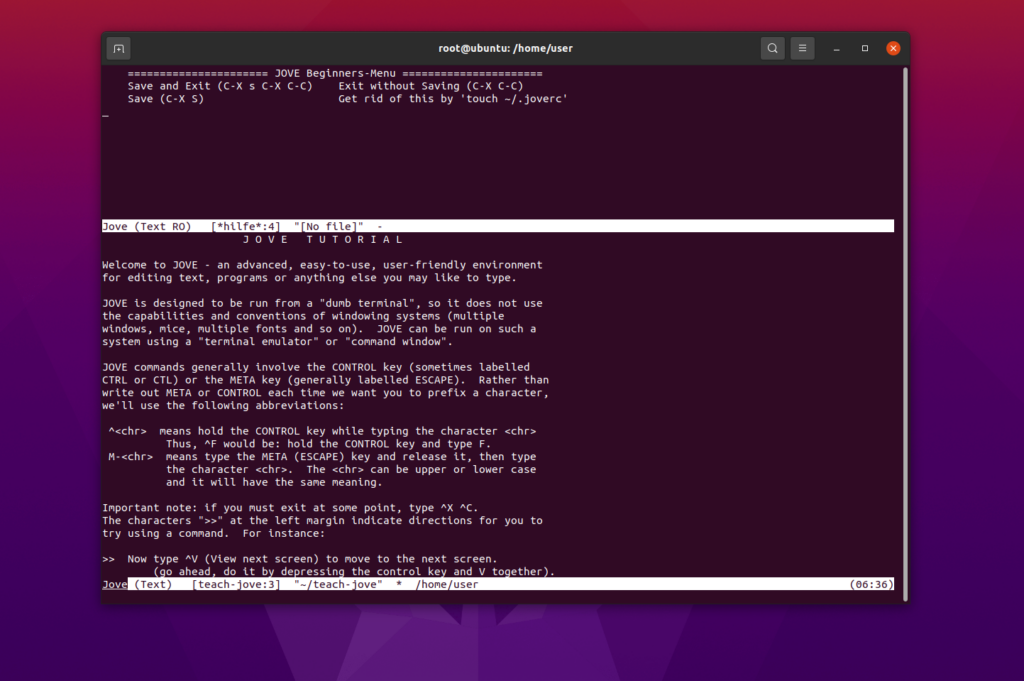
Task: Click line 'Thus, ^F would be:'
Action: (x=328, y=444)
